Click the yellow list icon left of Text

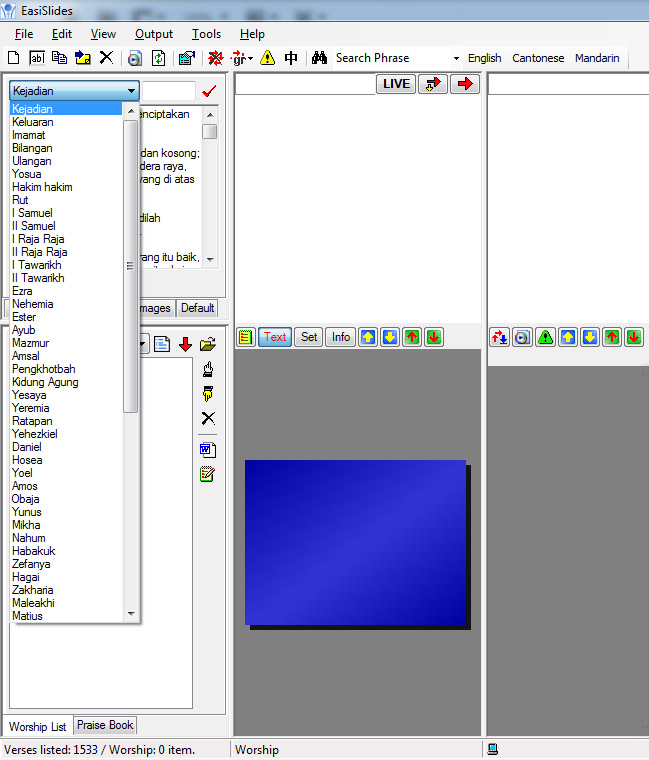pos(246,337)
